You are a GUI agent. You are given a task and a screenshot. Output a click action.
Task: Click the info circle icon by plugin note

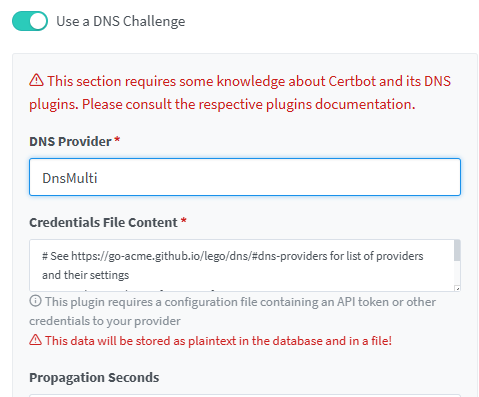click(x=35, y=301)
